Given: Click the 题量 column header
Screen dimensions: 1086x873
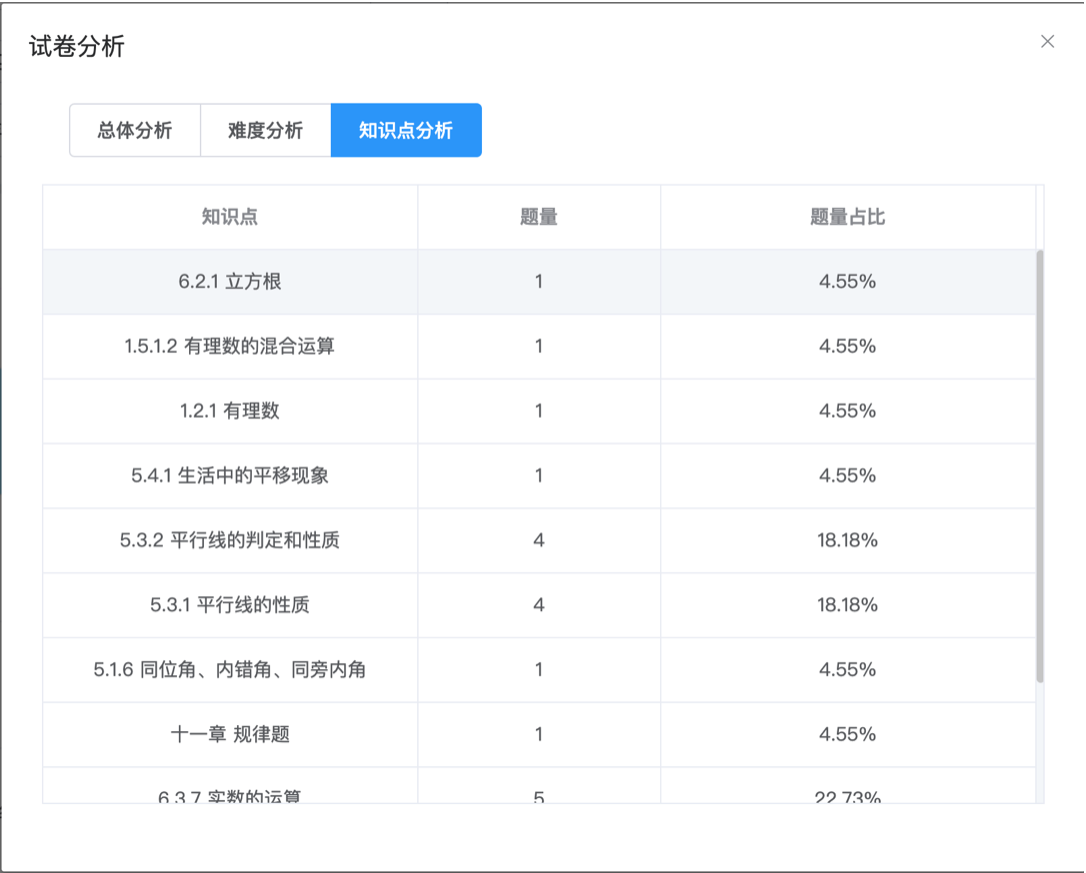Looking at the screenshot, I should (539, 217).
